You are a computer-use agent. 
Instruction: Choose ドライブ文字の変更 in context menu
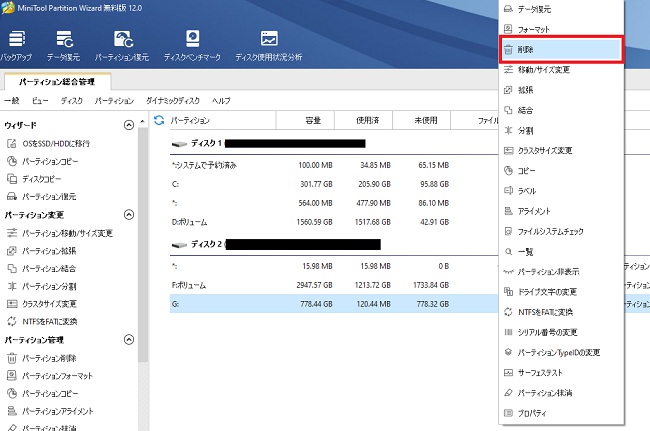click(562, 292)
